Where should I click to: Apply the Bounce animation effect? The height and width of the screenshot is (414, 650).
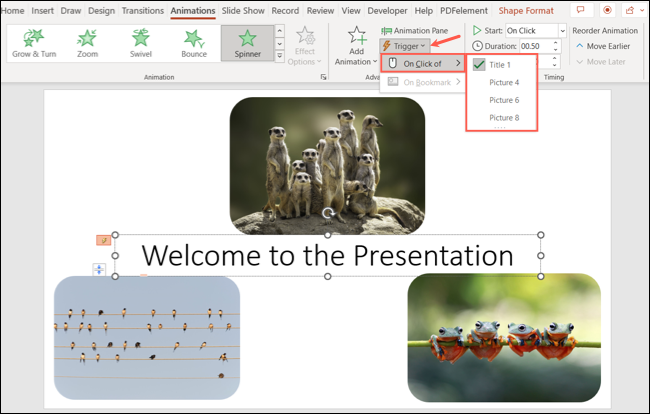[x=194, y=43]
